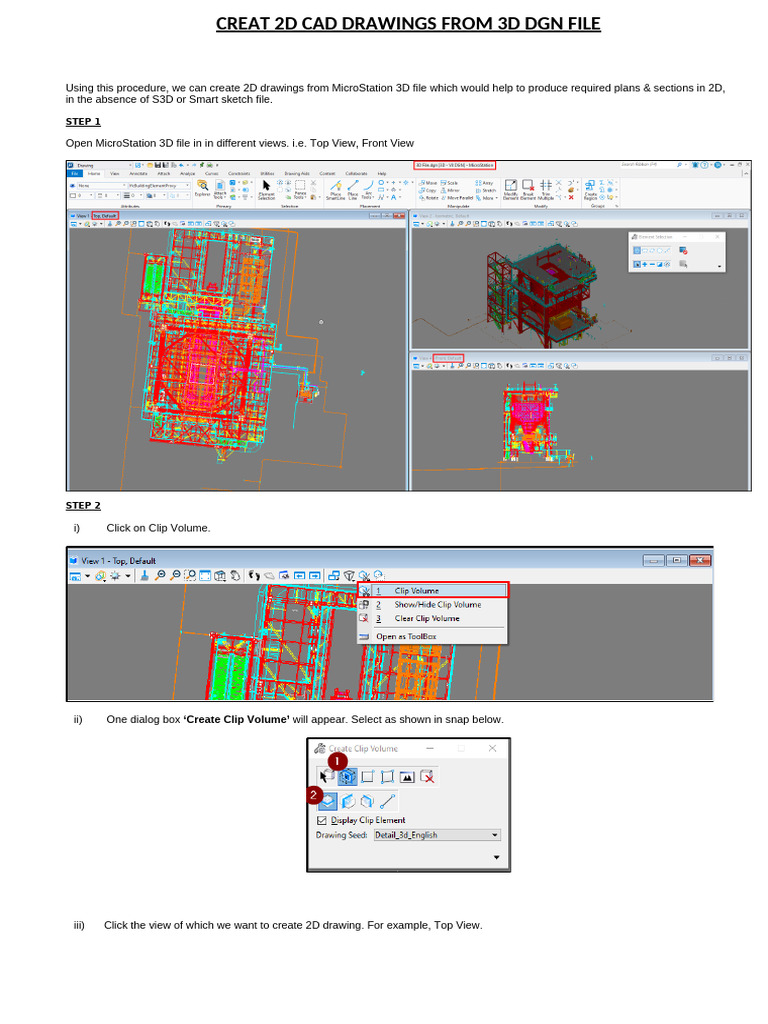This screenshot has height=1024, width=768.
Task: Select the clip by line icon
Action: pyautogui.click(x=387, y=801)
